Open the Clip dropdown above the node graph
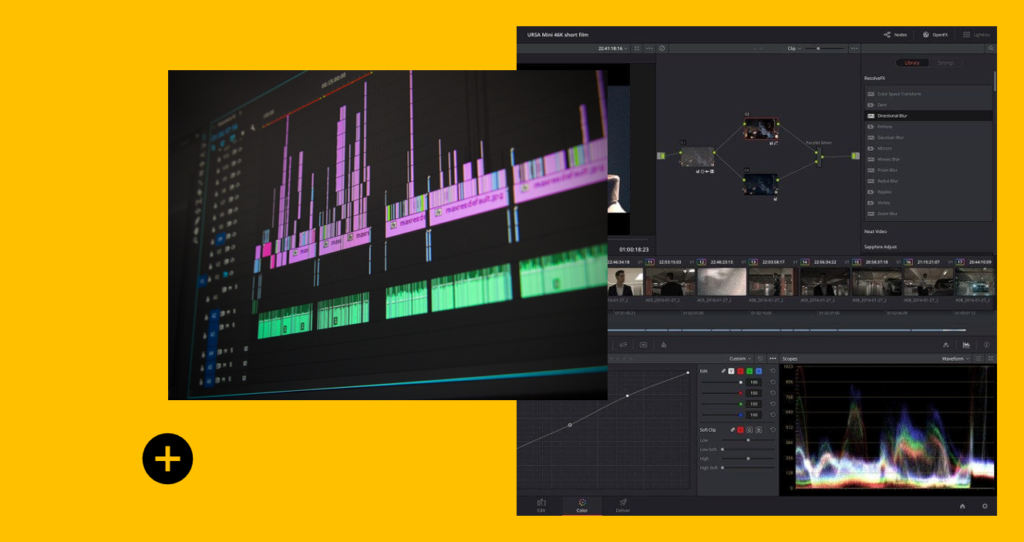 point(794,48)
